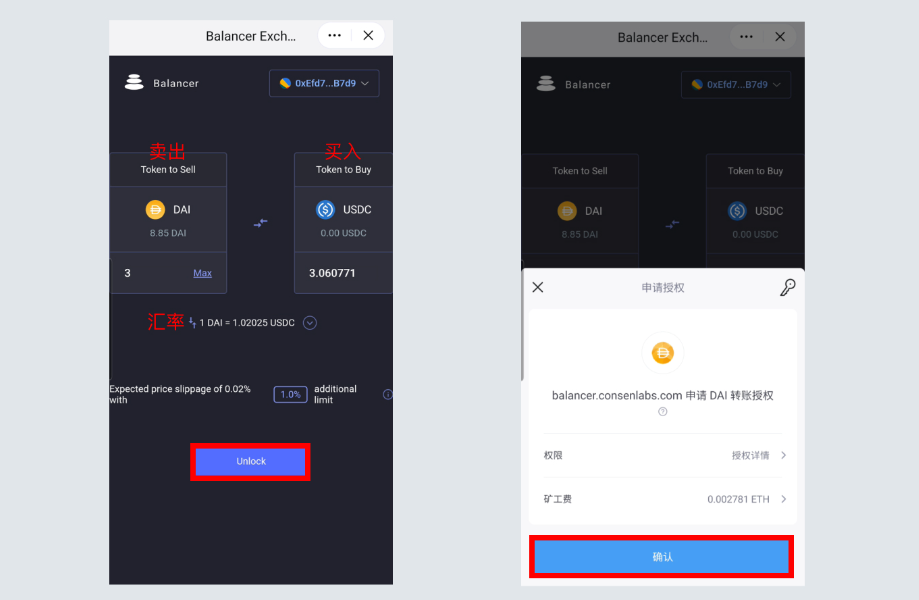Confirm authorization with the 确认 button
Screen dimensions: 919x600
(x=662, y=557)
